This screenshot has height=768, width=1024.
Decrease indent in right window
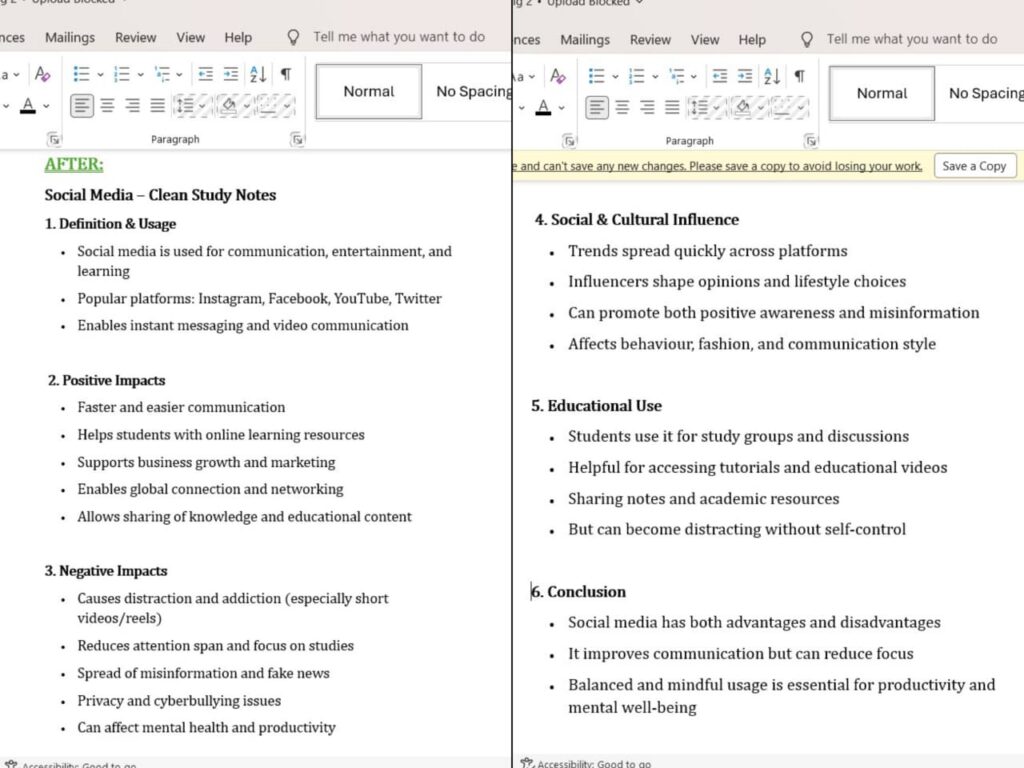(720, 76)
